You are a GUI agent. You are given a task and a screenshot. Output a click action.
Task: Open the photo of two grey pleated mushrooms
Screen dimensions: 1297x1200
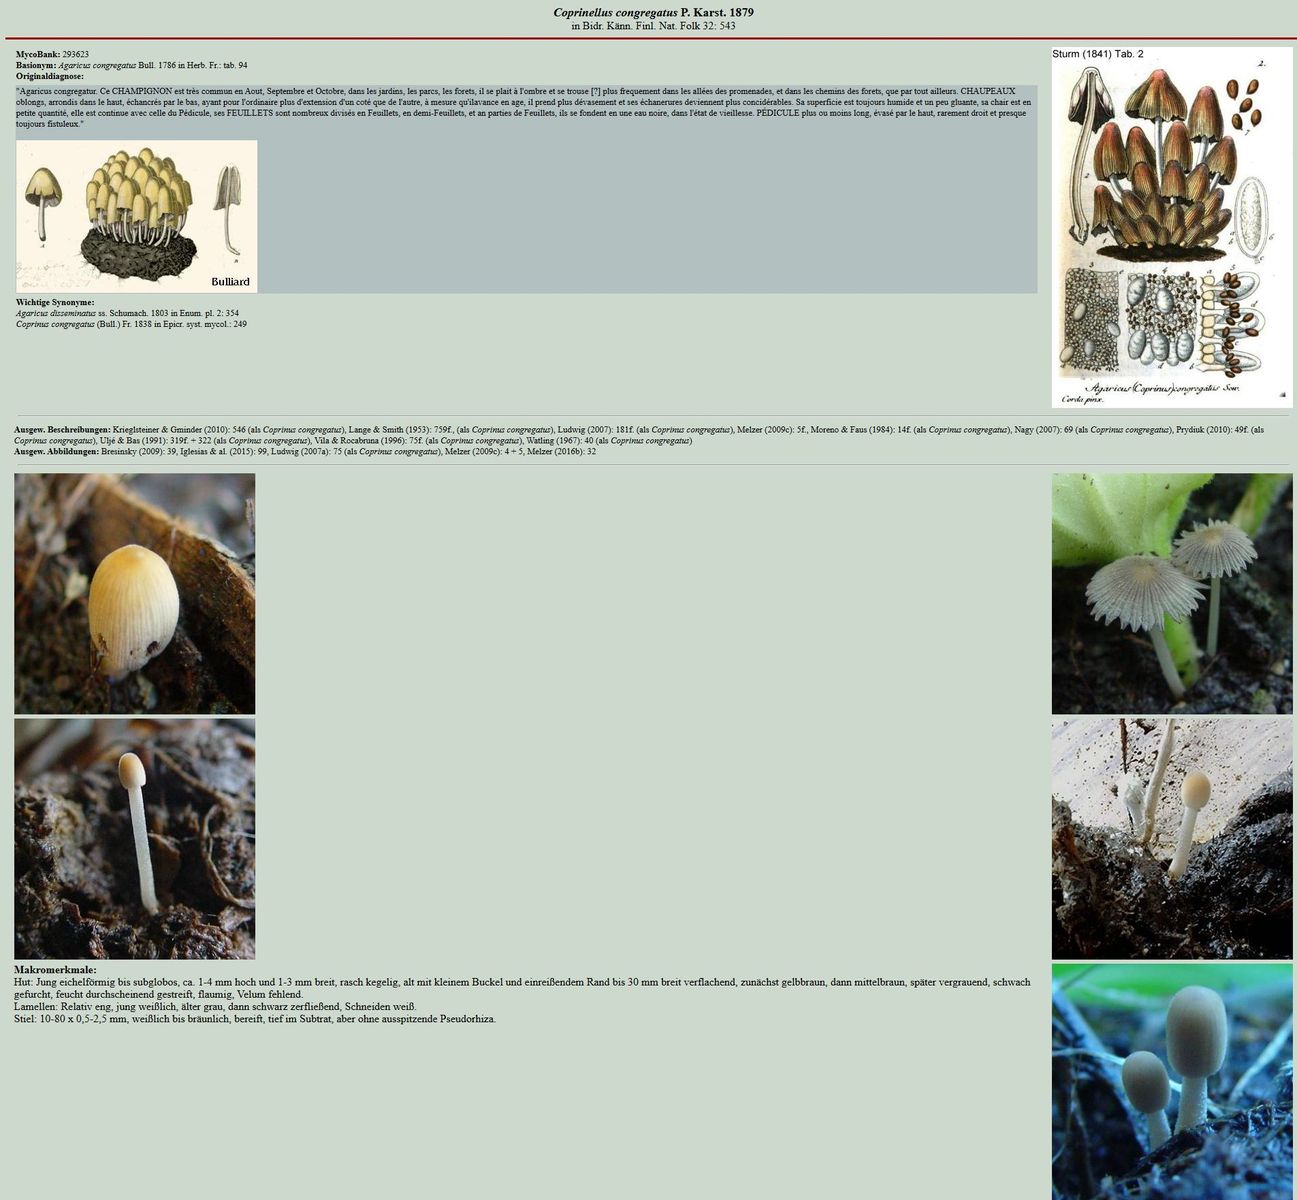(1171, 593)
